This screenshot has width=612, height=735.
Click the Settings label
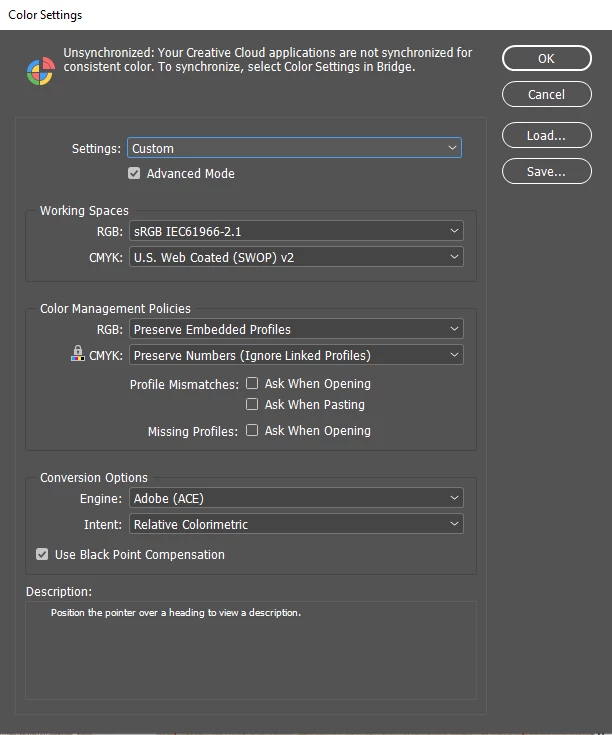[x=96, y=149]
